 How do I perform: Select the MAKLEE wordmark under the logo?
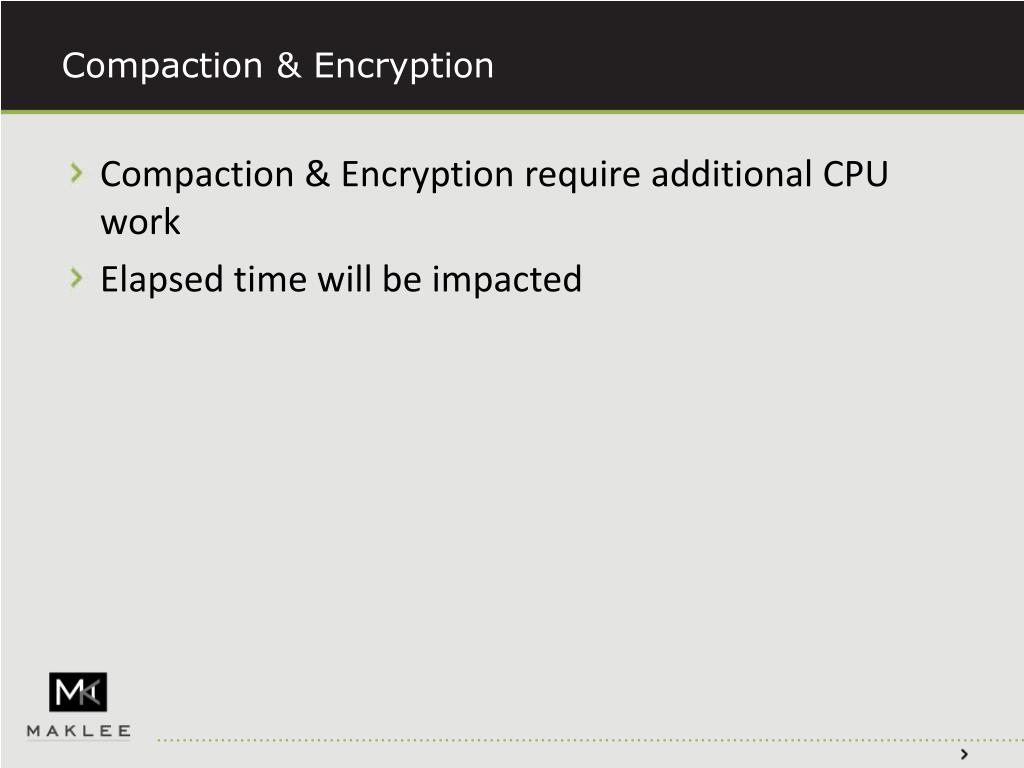pyautogui.click(x=78, y=731)
